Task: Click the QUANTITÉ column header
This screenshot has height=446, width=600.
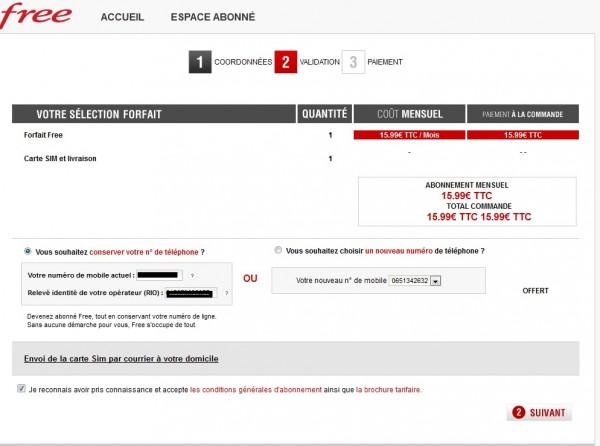Action: 324,114
